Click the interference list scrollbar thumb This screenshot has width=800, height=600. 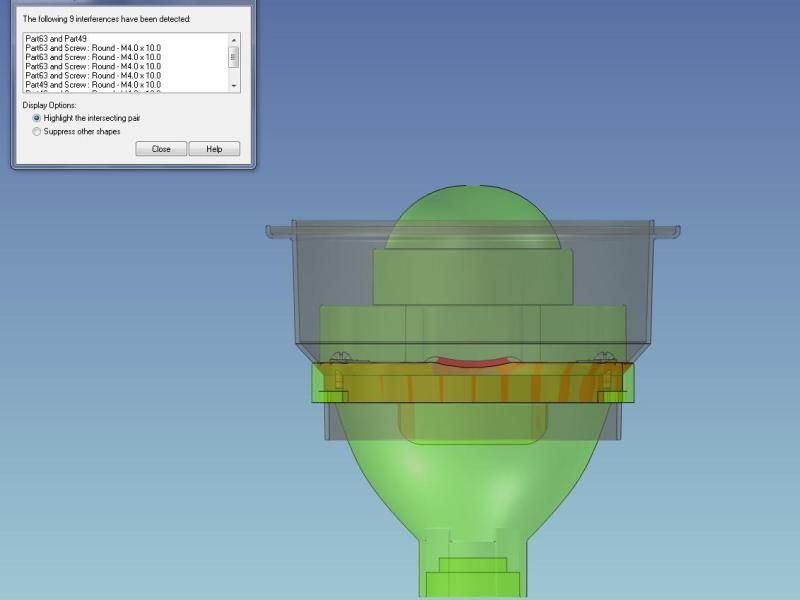pyautogui.click(x=234, y=57)
